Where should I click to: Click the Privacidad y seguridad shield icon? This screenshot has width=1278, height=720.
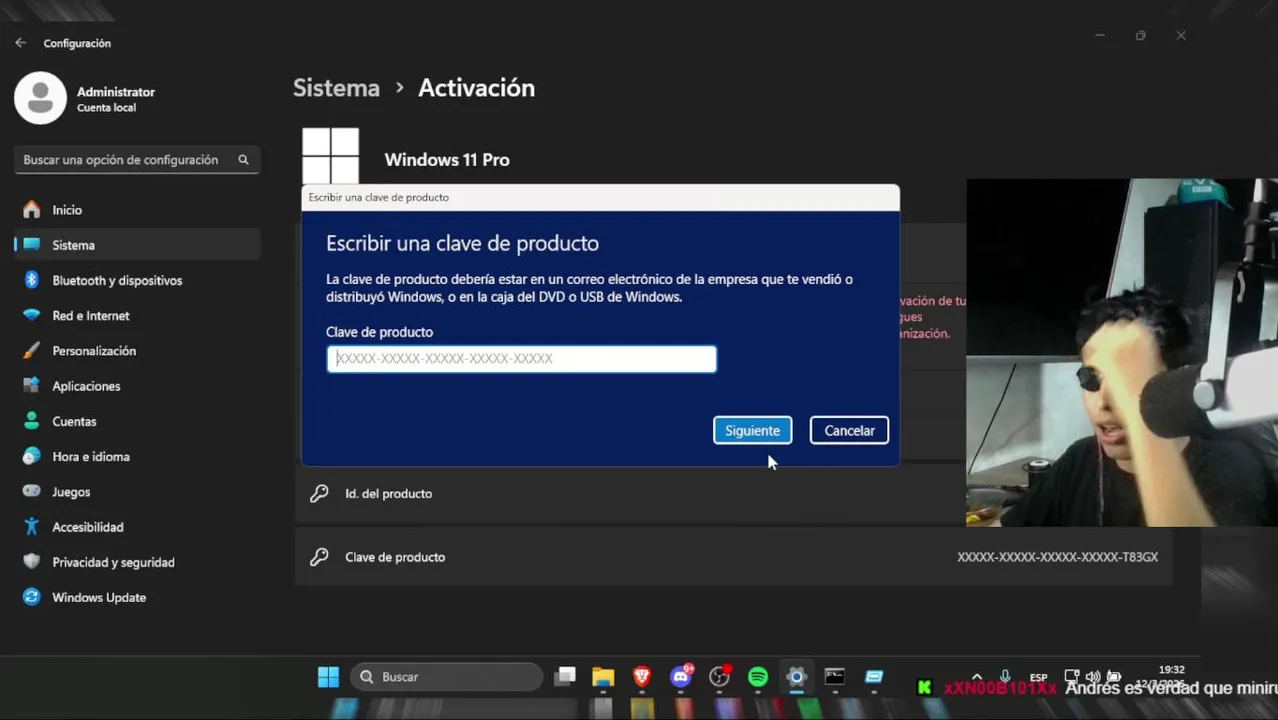click(x=32, y=562)
